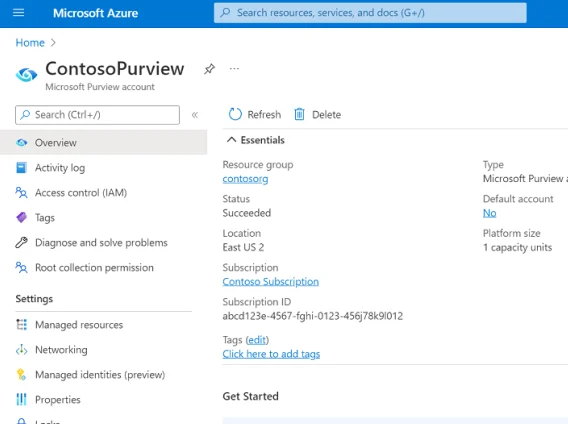Viewport: 568px width, 424px height.
Task: Open the Contoso Subscription link
Action: [x=271, y=282]
